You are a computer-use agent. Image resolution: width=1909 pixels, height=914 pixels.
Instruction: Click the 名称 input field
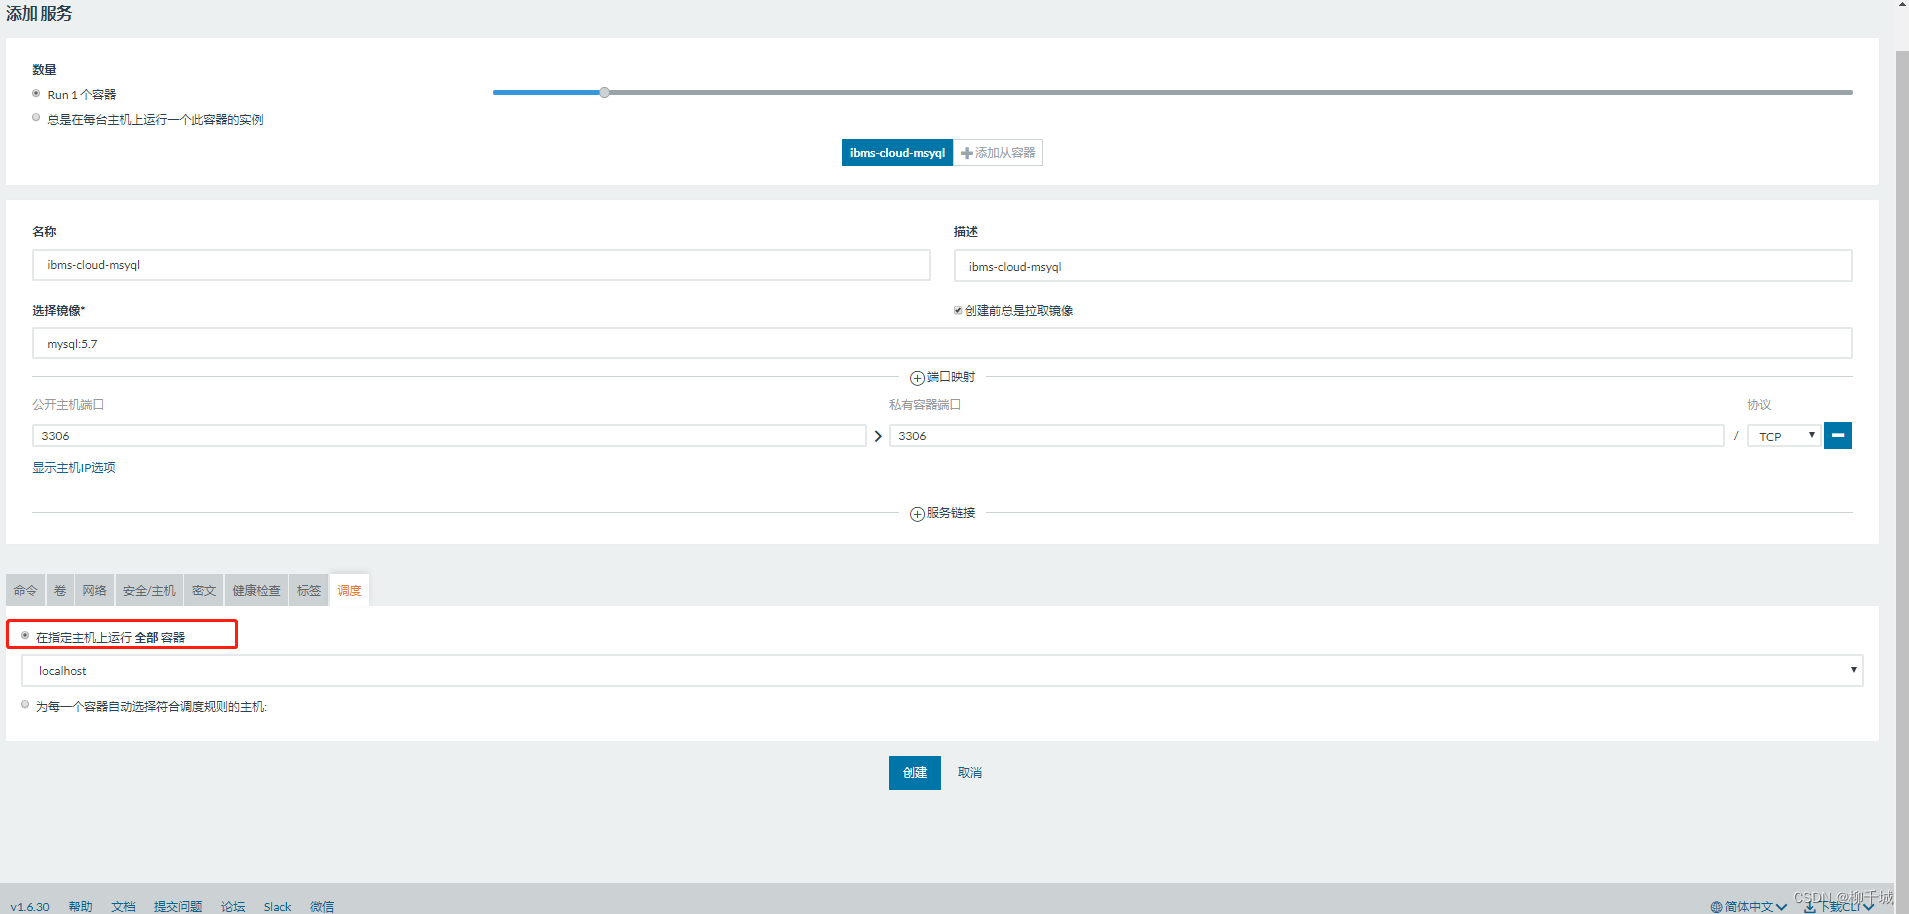coord(481,265)
